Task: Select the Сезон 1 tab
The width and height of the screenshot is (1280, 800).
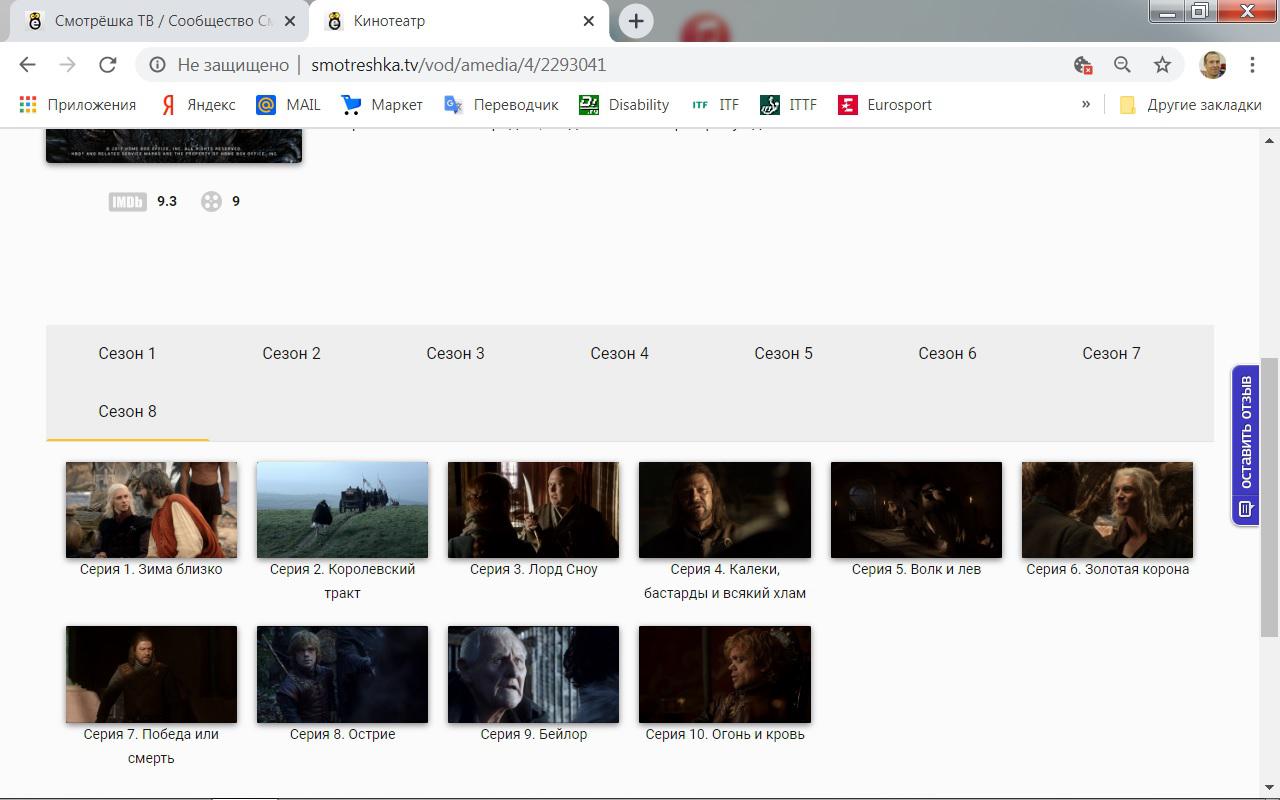Action: pos(127,353)
